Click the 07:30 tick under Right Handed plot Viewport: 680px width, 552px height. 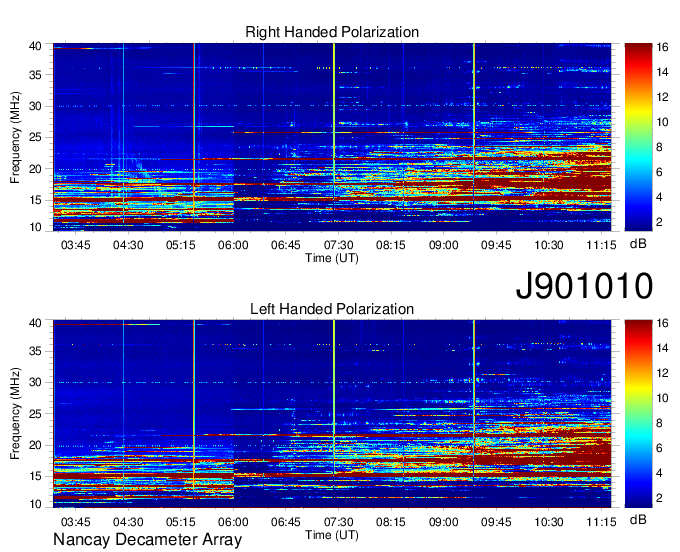[338, 245]
